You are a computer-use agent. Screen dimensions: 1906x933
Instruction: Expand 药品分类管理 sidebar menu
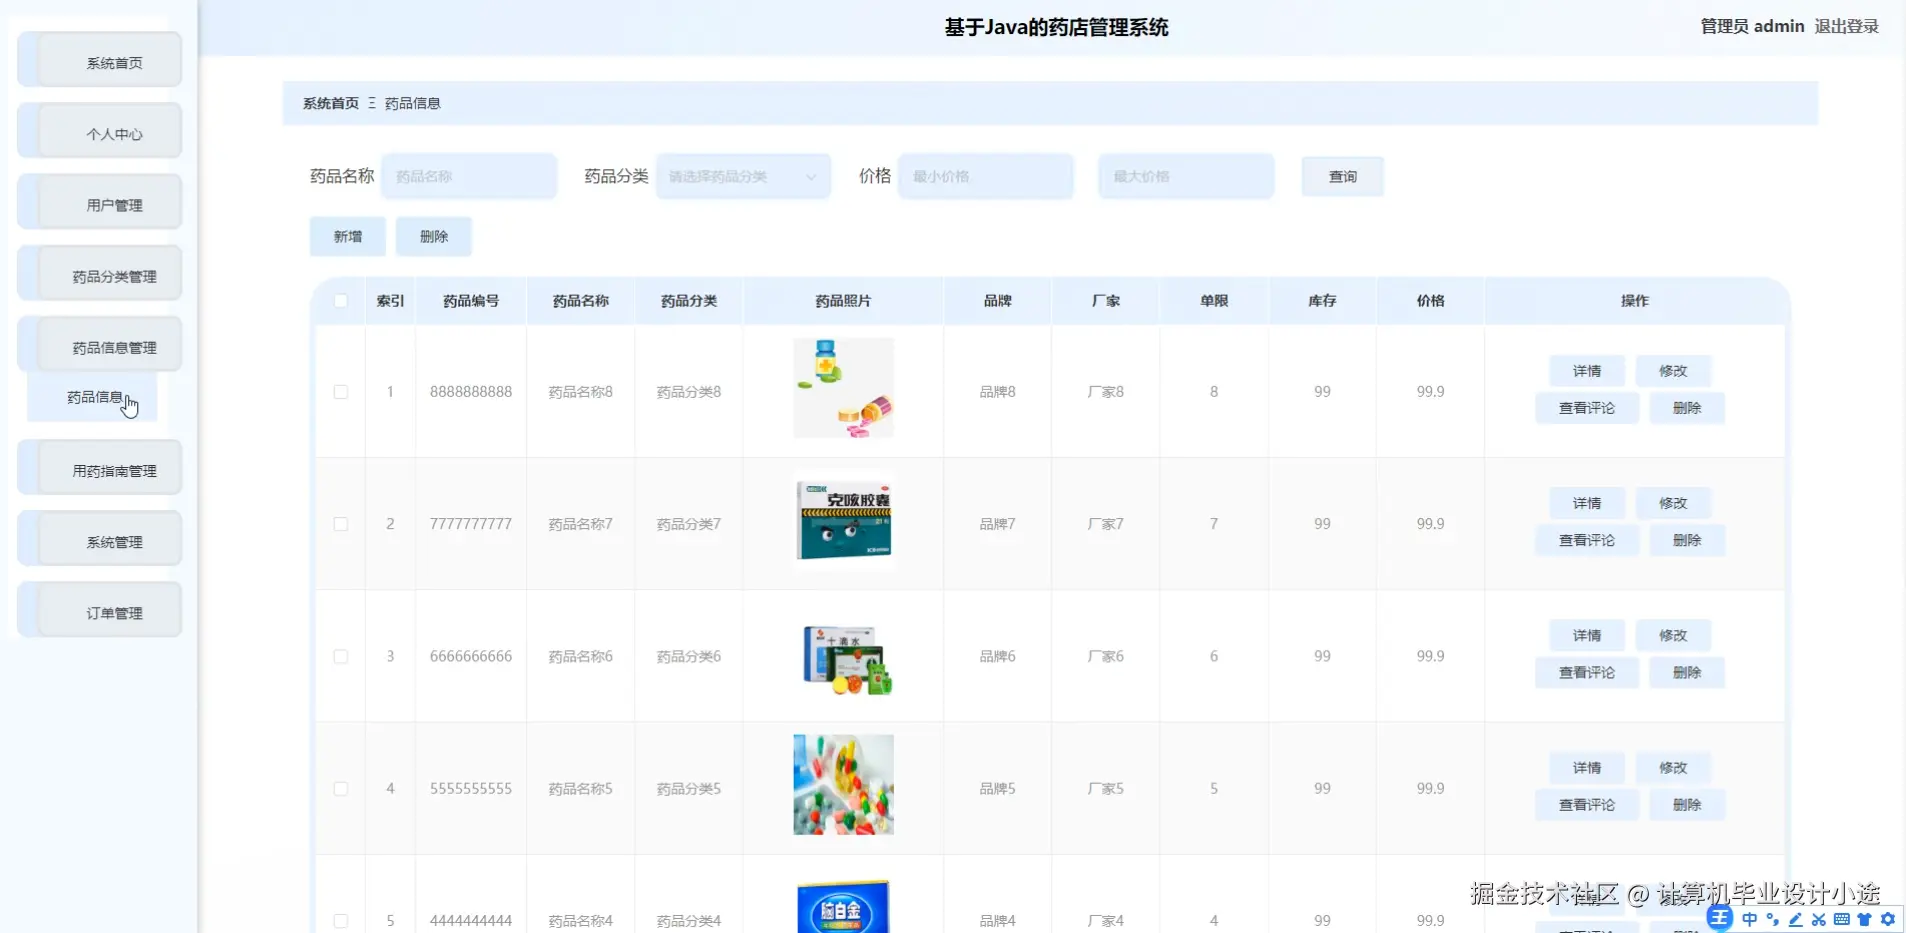click(100, 274)
